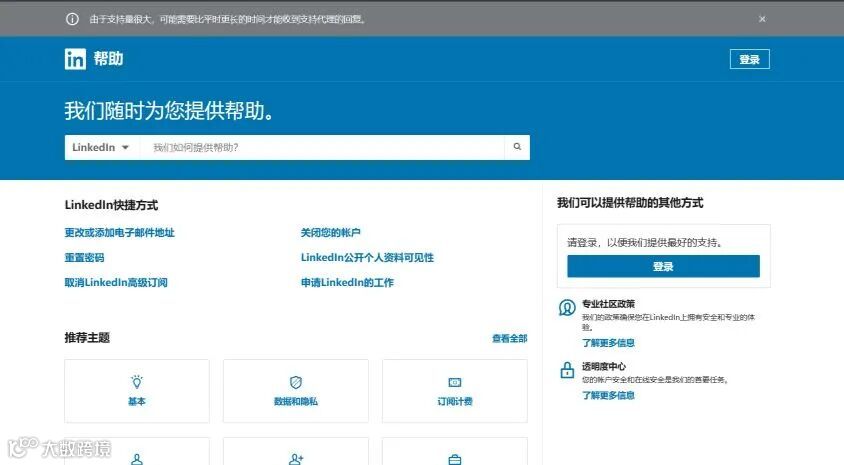The image size is (844, 465).
Task: Open the 更改或添加电子邮件地址 link
Action: (x=119, y=232)
